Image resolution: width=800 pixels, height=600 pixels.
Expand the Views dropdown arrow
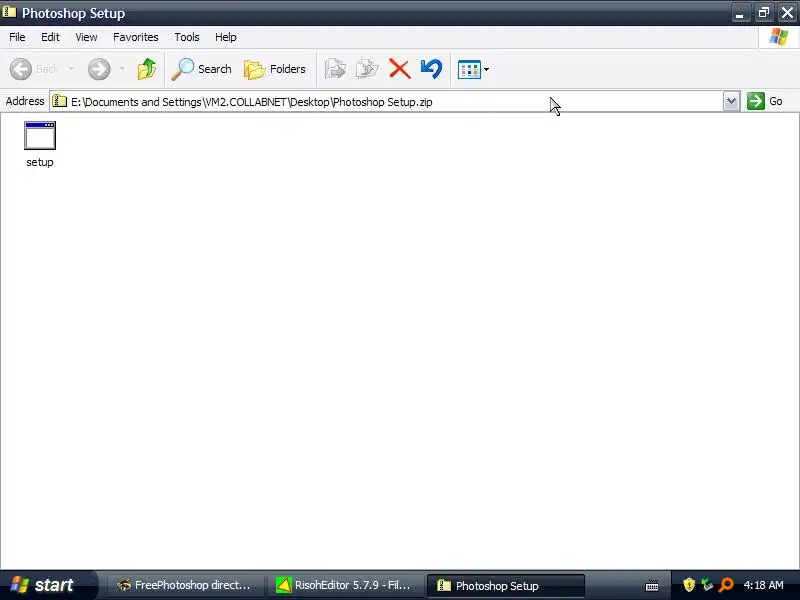click(486, 69)
